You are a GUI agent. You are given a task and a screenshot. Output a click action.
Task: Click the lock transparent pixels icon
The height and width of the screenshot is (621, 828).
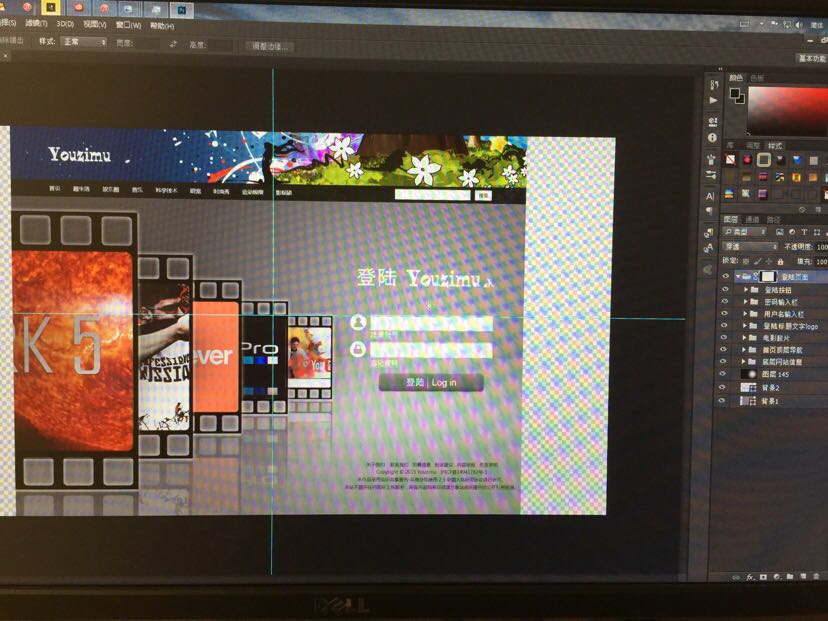point(746,261)
